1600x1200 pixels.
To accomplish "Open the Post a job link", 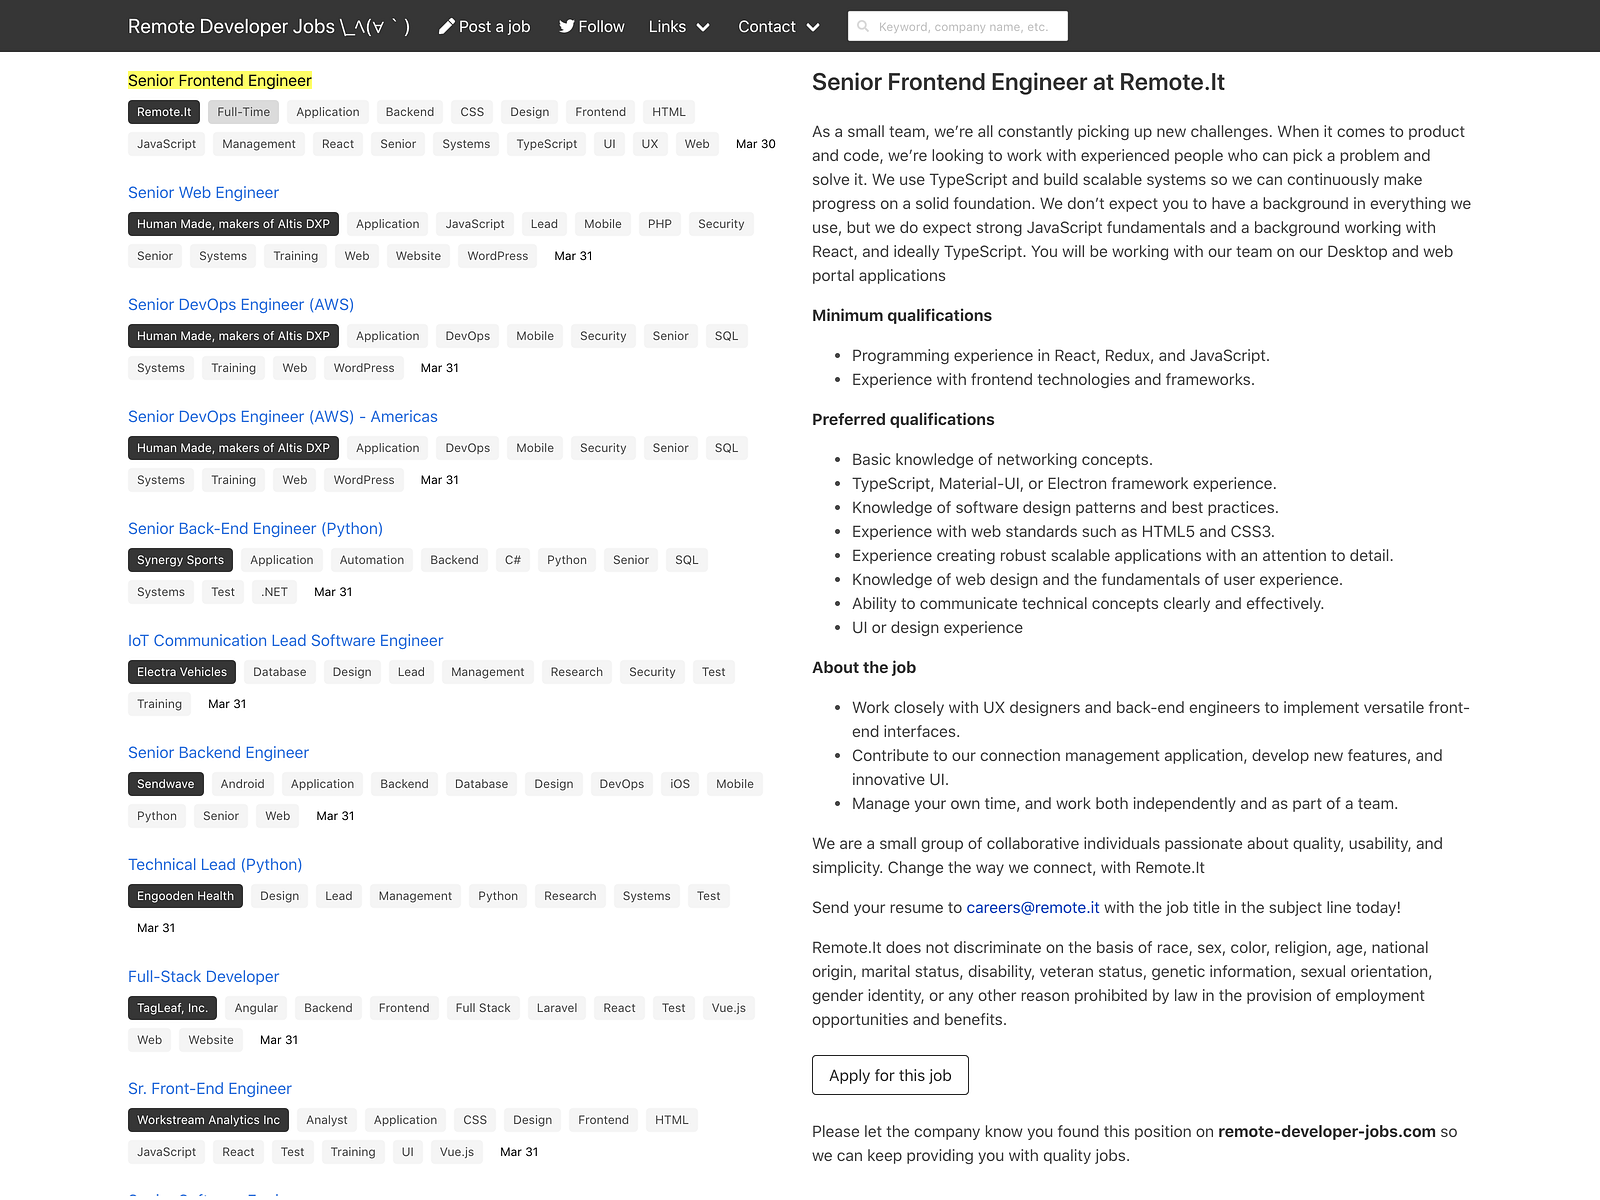I will point(485,26).
